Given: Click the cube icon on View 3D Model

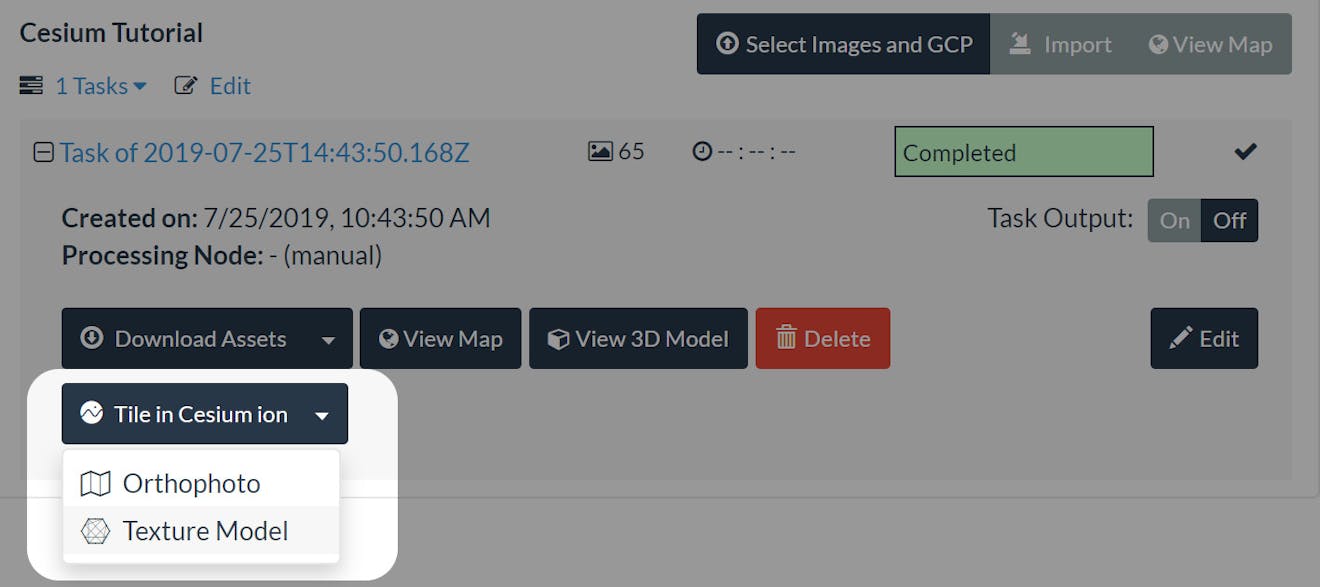Looking at the screenshot, I should 559,339.
